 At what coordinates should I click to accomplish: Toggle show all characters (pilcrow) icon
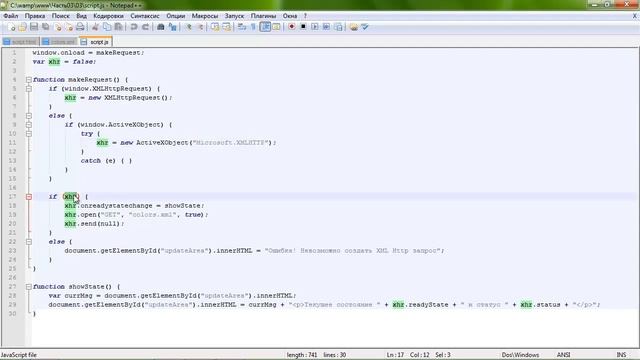(x=253, y=27)
